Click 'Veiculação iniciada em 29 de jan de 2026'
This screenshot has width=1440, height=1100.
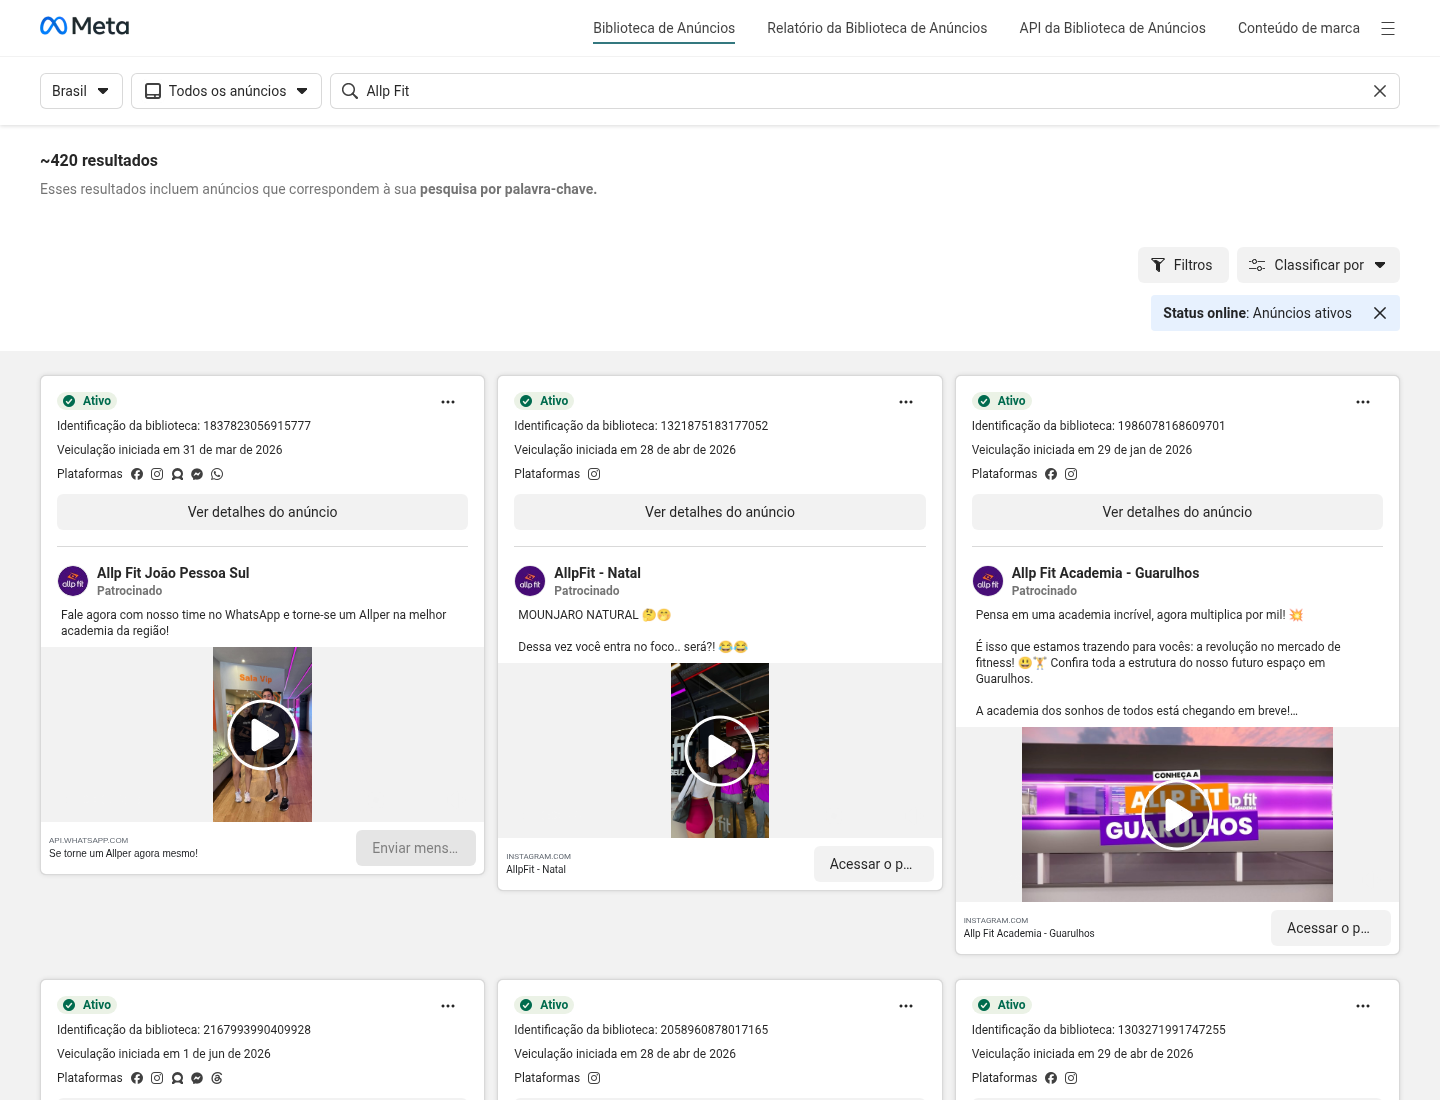[x=1082, y=450]
